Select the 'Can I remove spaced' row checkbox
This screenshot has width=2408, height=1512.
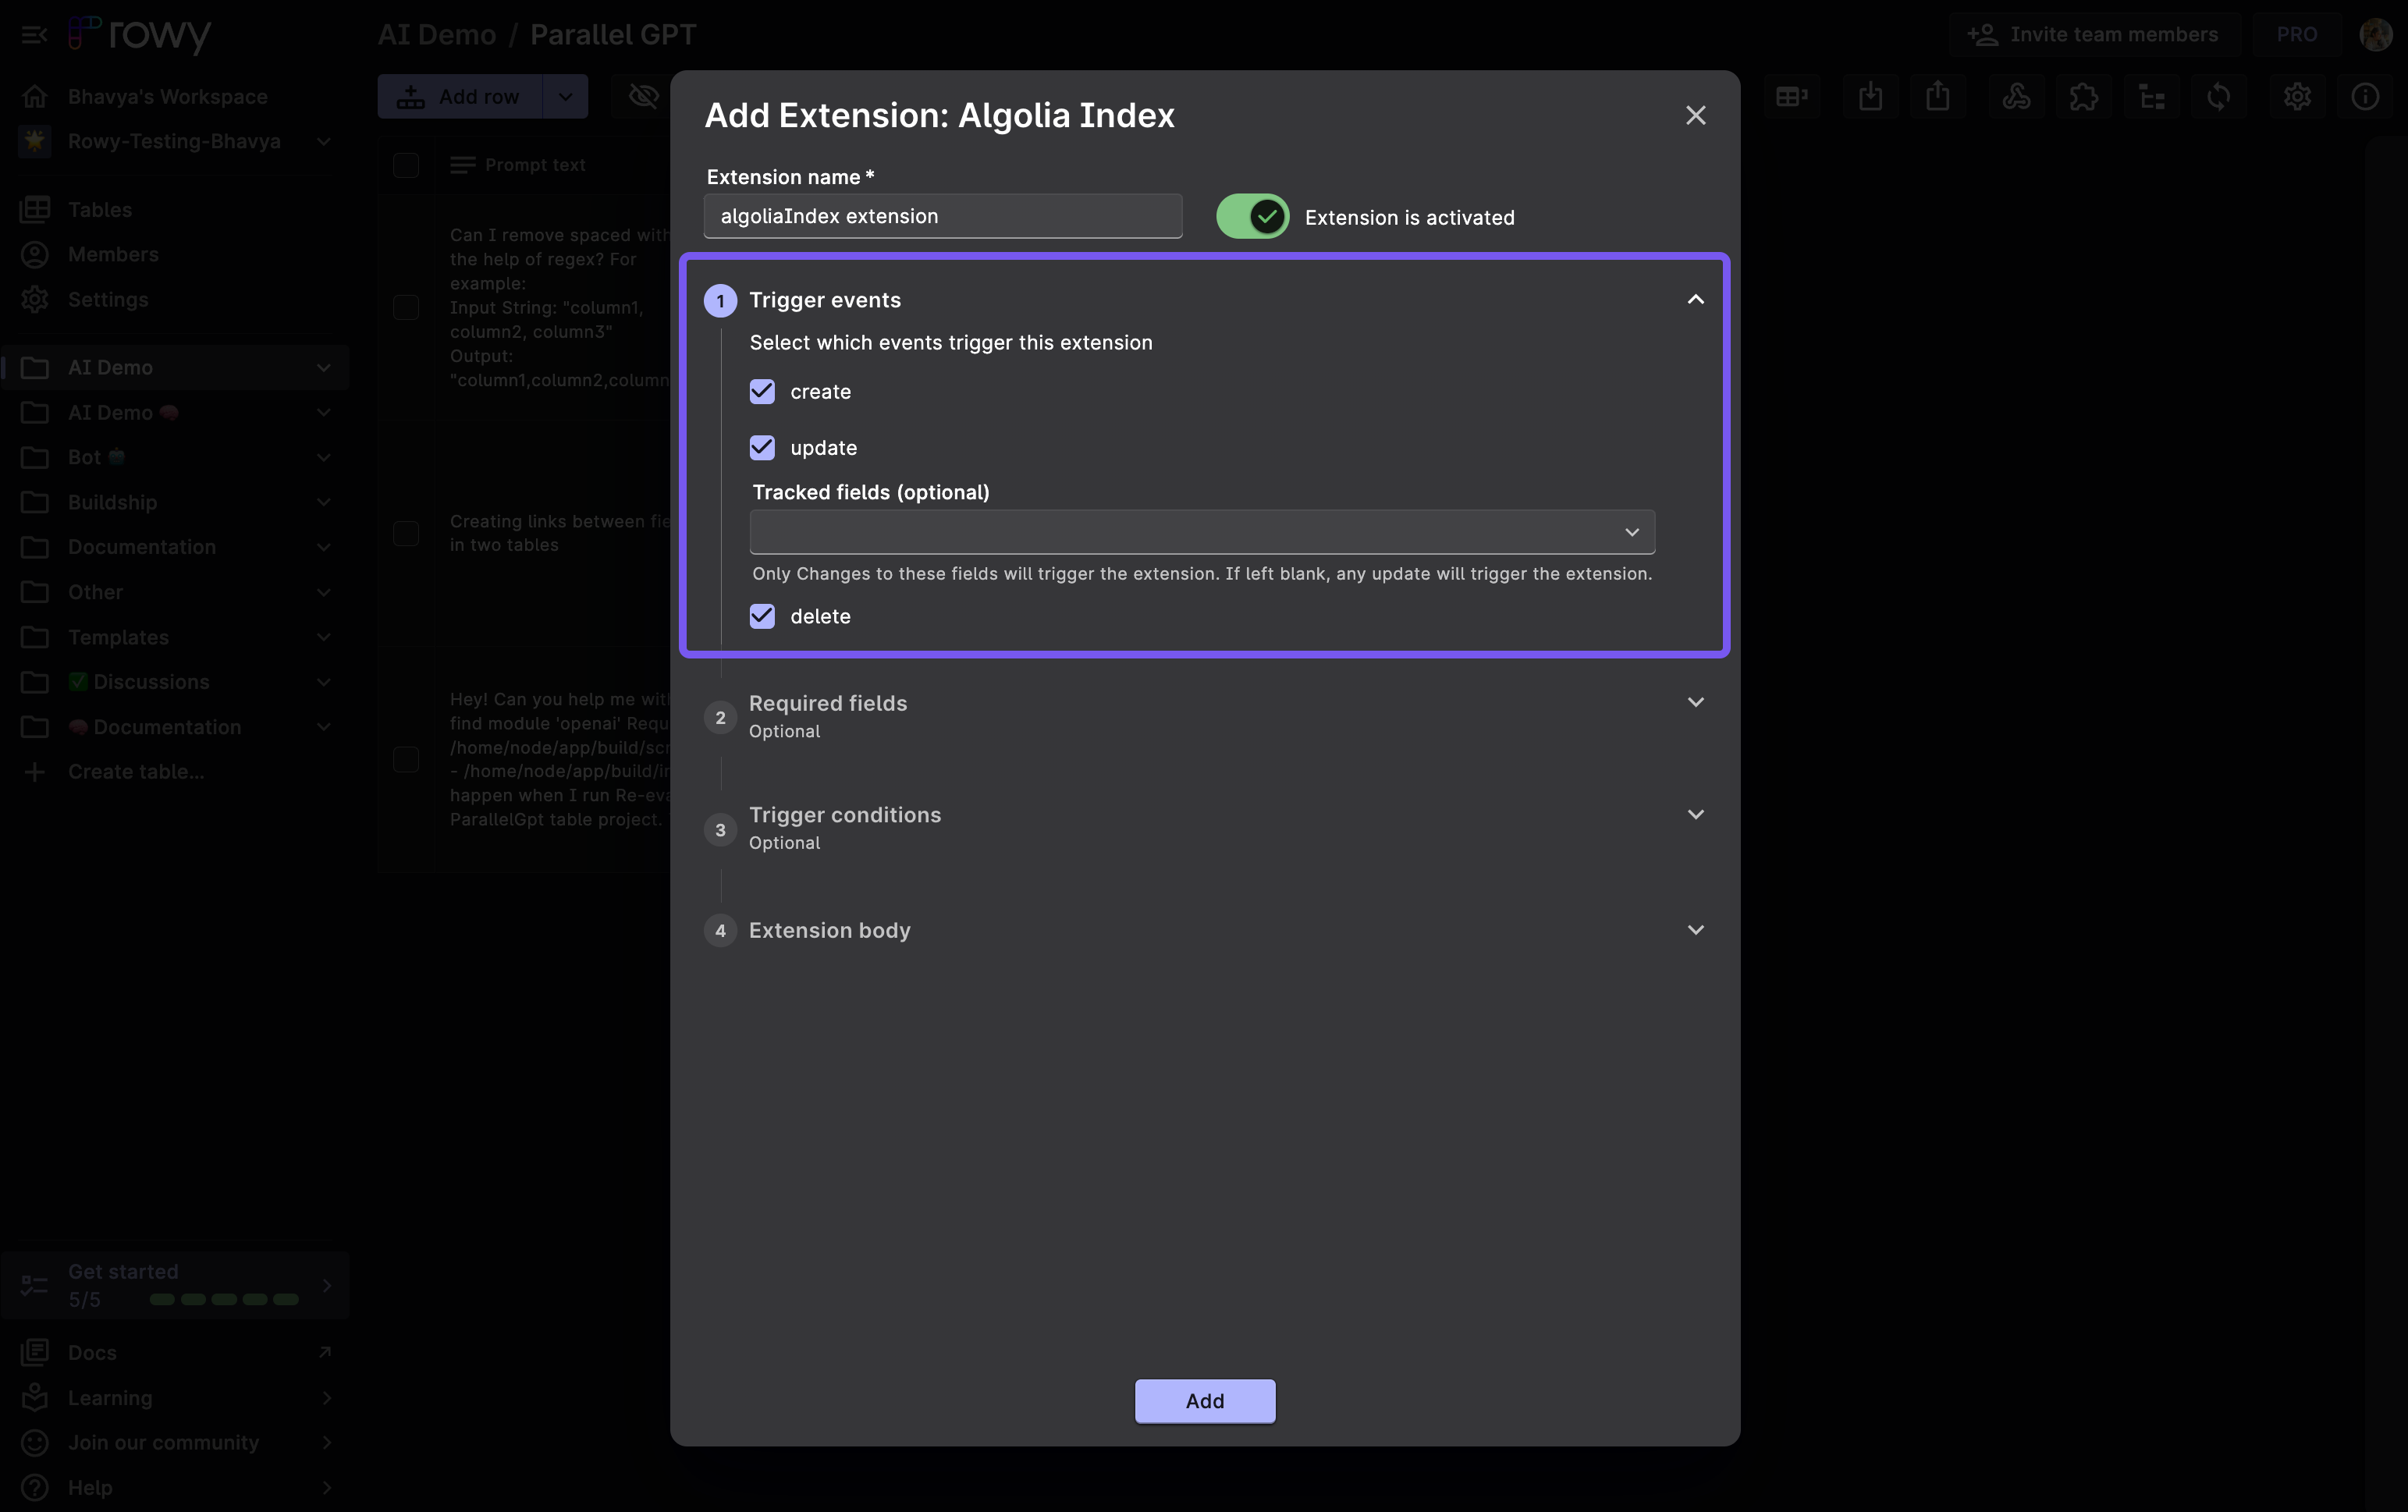pyautogui.click(x=406, y=307)
